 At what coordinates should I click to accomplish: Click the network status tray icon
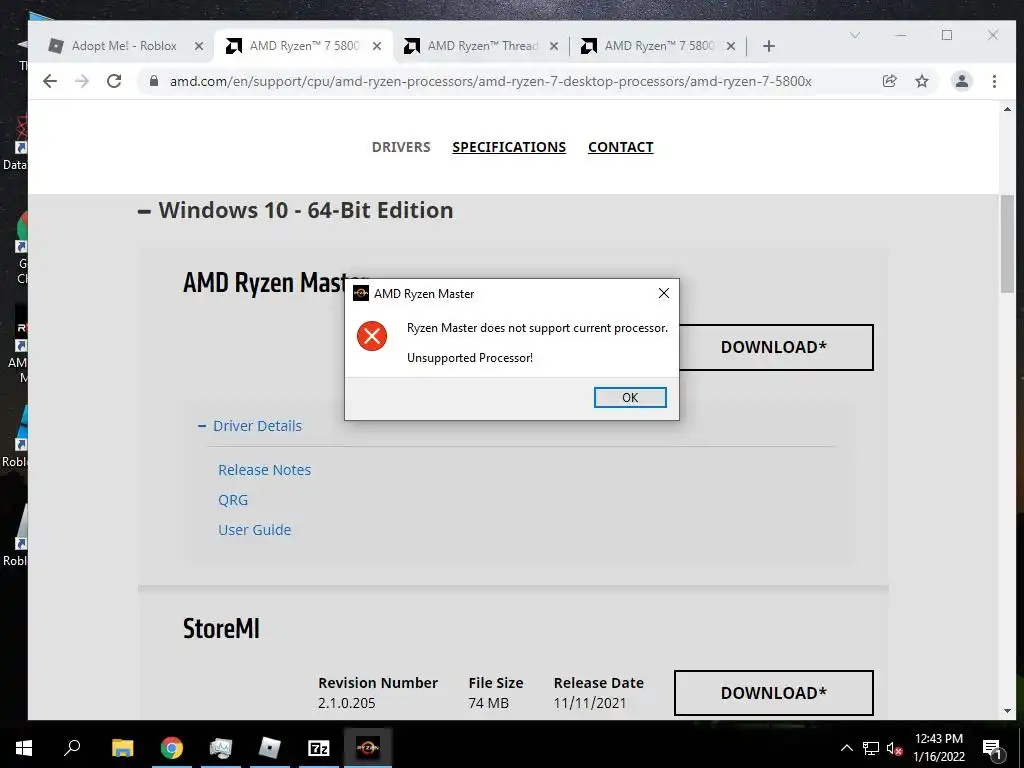coord(871,748)
